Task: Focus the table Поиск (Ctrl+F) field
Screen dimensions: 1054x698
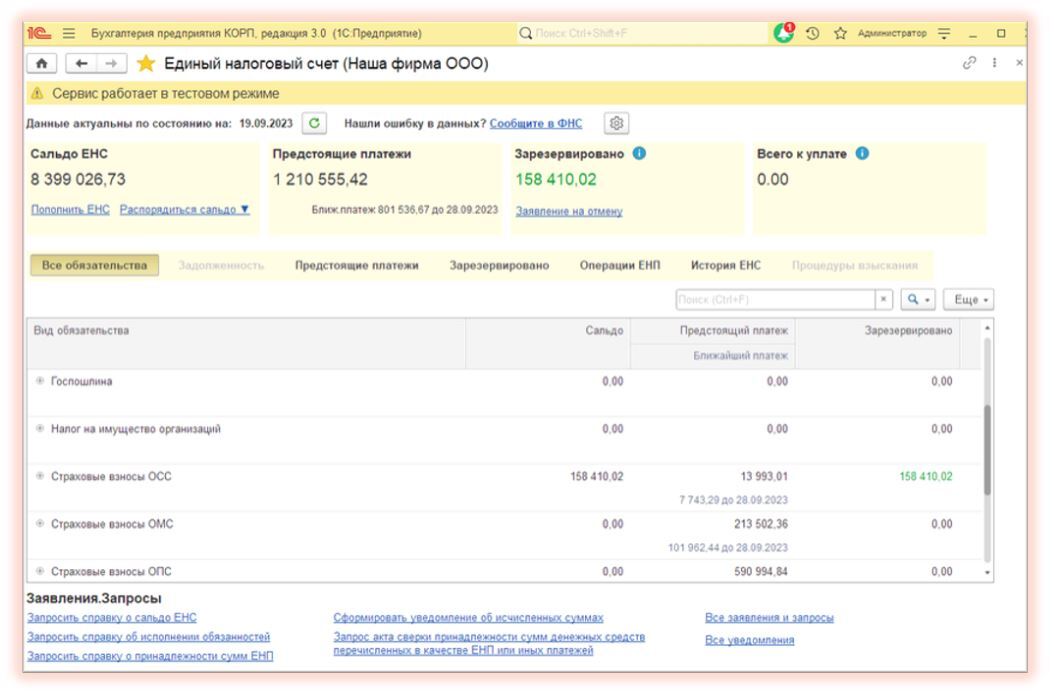Action: click(x=775, y=299)
